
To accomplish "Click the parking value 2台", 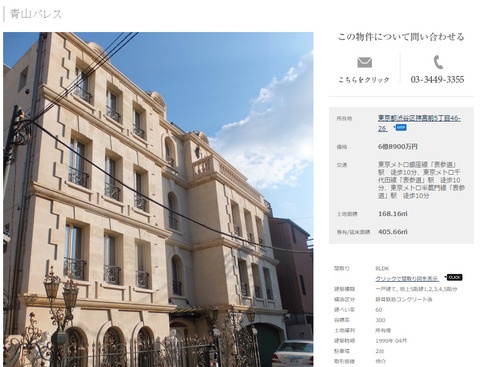I will (x=380, y=351).
